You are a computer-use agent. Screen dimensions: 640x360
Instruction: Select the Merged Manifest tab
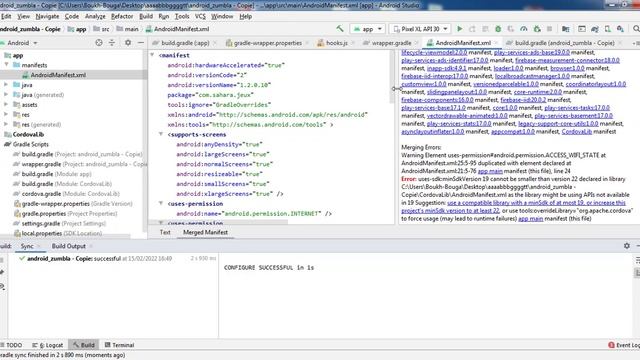(205, 232)
